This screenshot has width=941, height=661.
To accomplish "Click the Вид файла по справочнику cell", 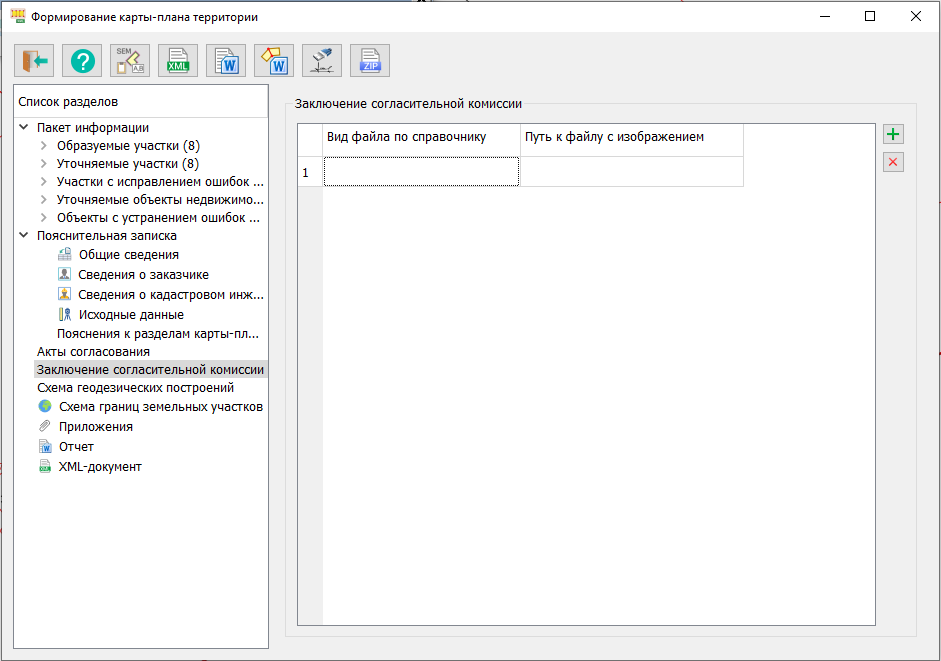I will (x=421, y=172).
